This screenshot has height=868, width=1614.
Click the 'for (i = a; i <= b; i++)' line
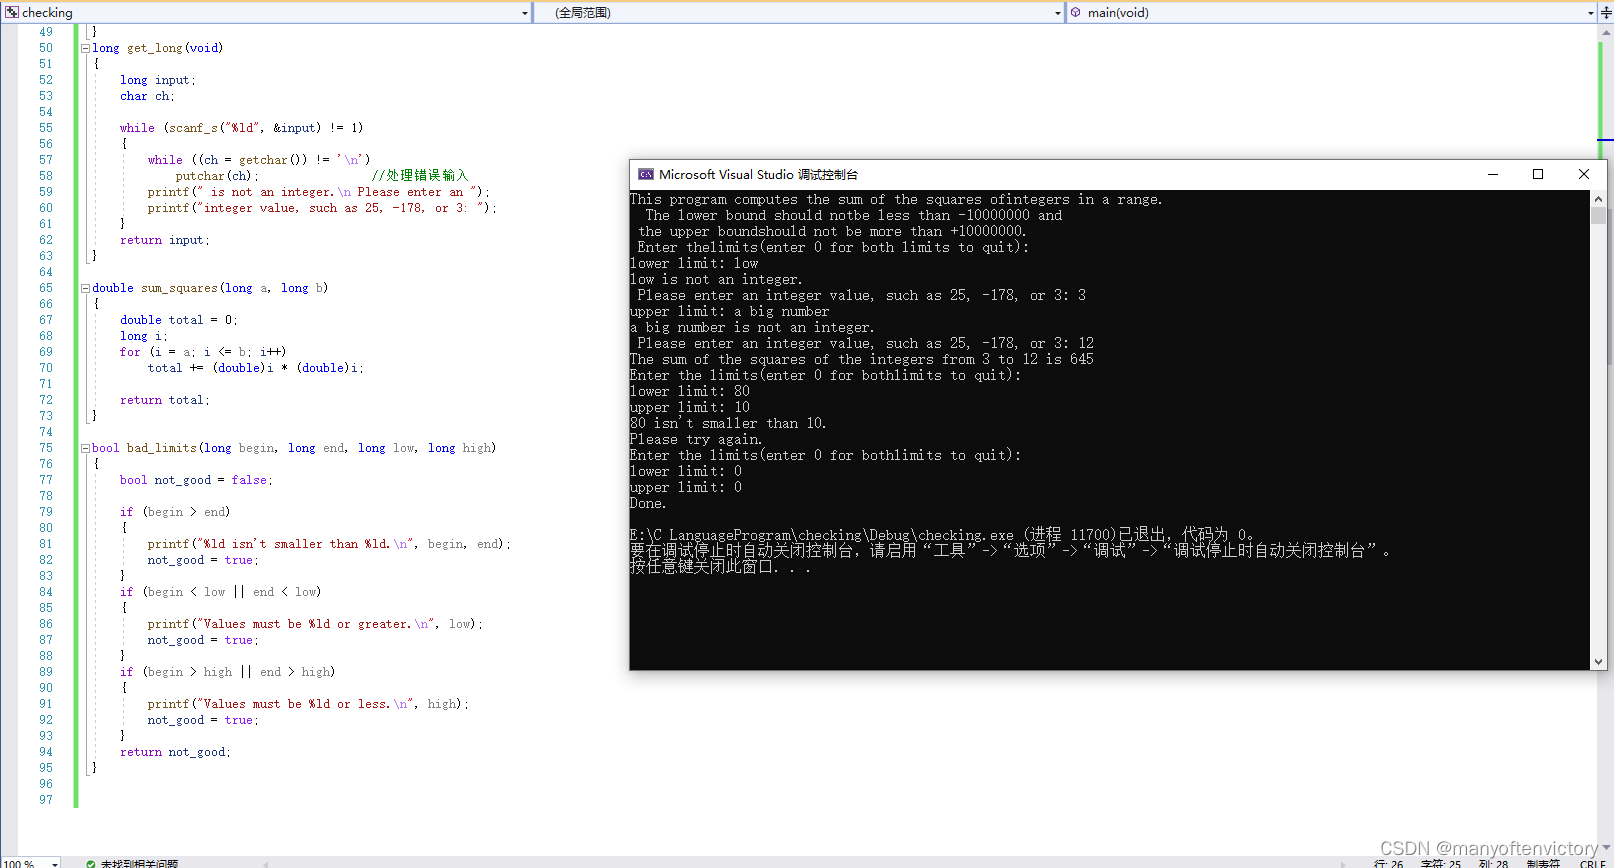click(203, 352)
